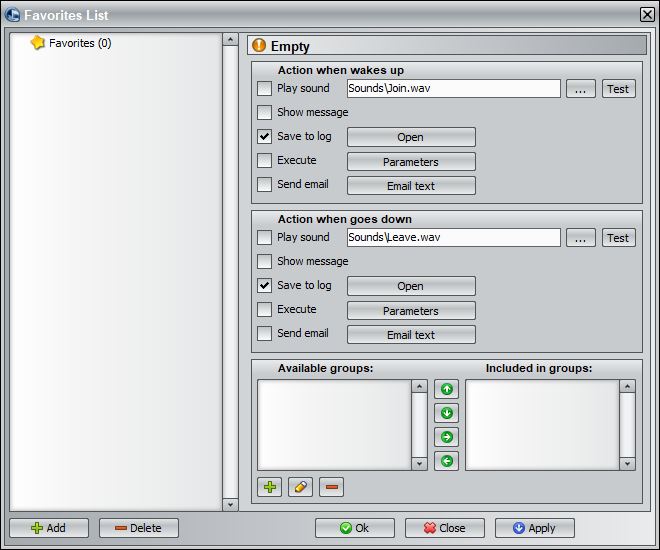Image resolution: width=660 pixels, height=550 pixels.
Task: Click Email text under Action when wakes up
Action: (411, 186)
